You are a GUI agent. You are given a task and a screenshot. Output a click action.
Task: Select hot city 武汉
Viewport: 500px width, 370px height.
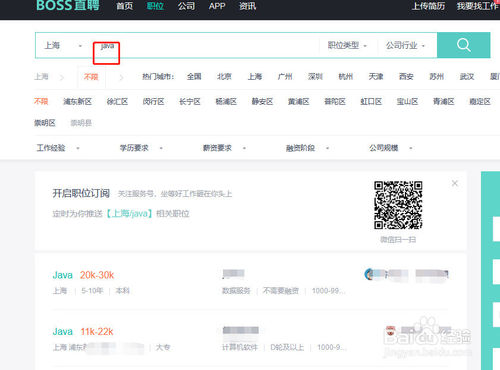[467, 77]
